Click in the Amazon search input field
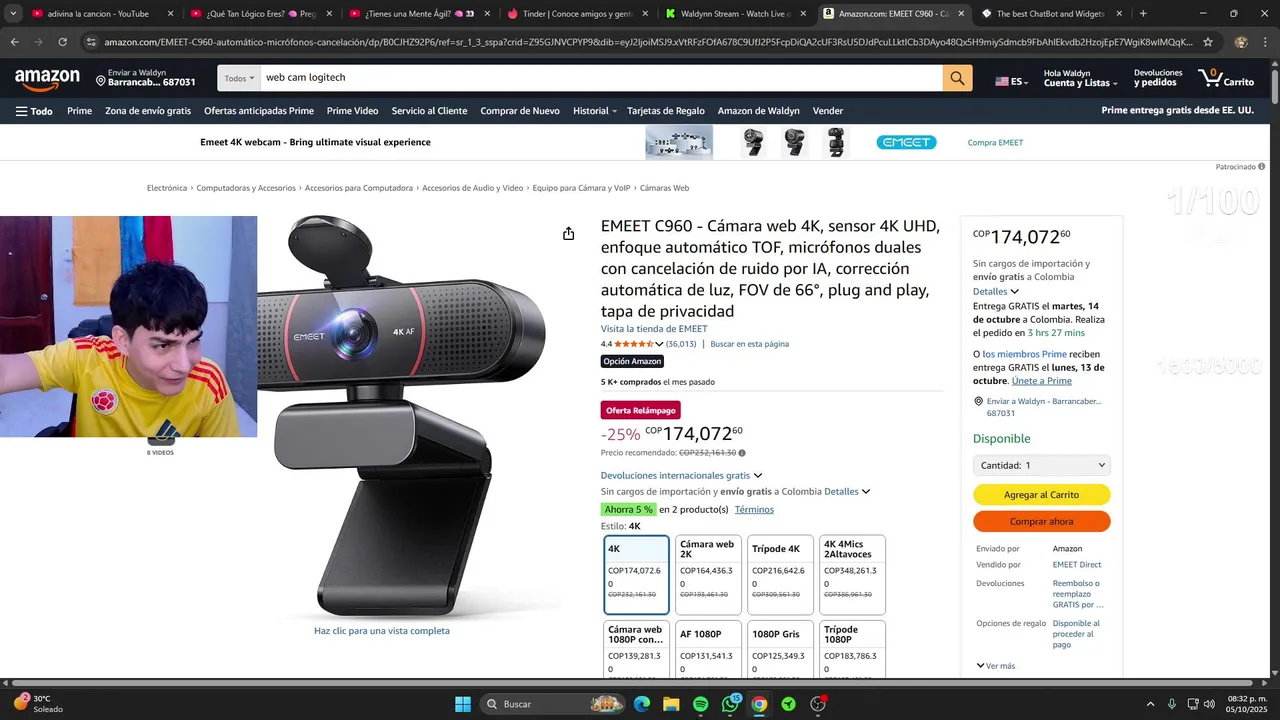The image size is (1280, 720). click(x=600, y=78)
